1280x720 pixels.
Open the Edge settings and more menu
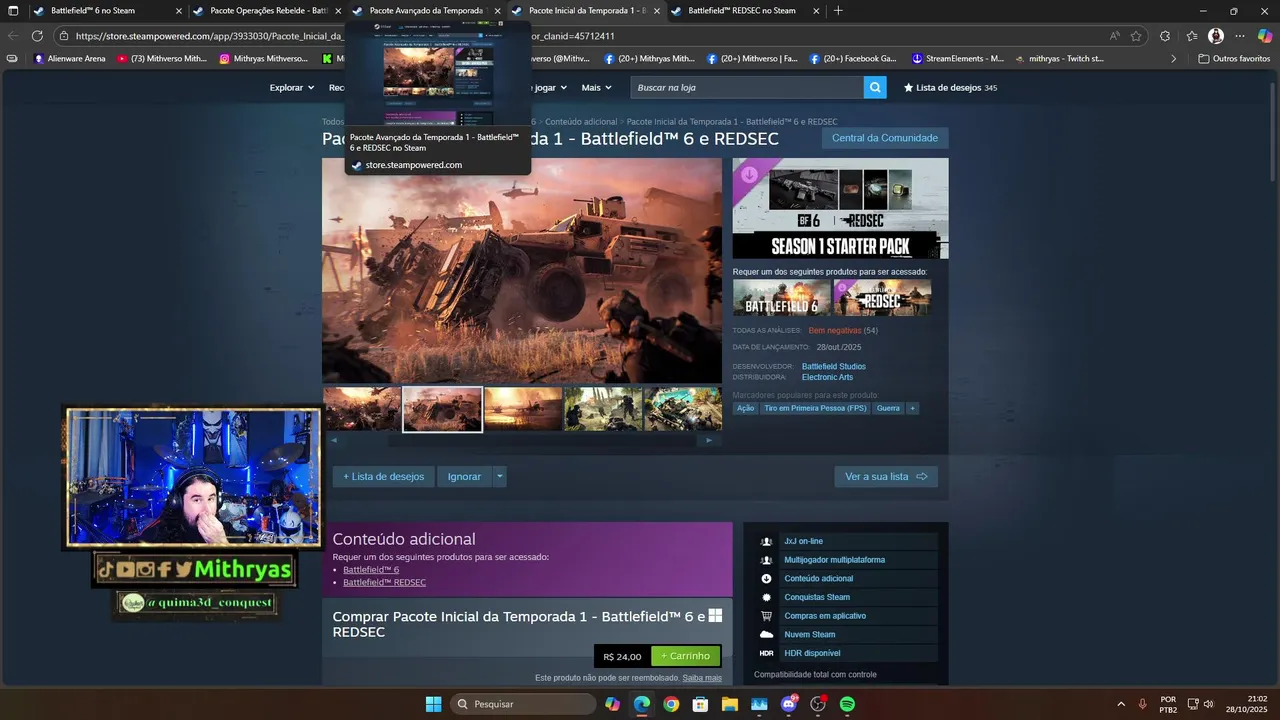(1240, 36)
